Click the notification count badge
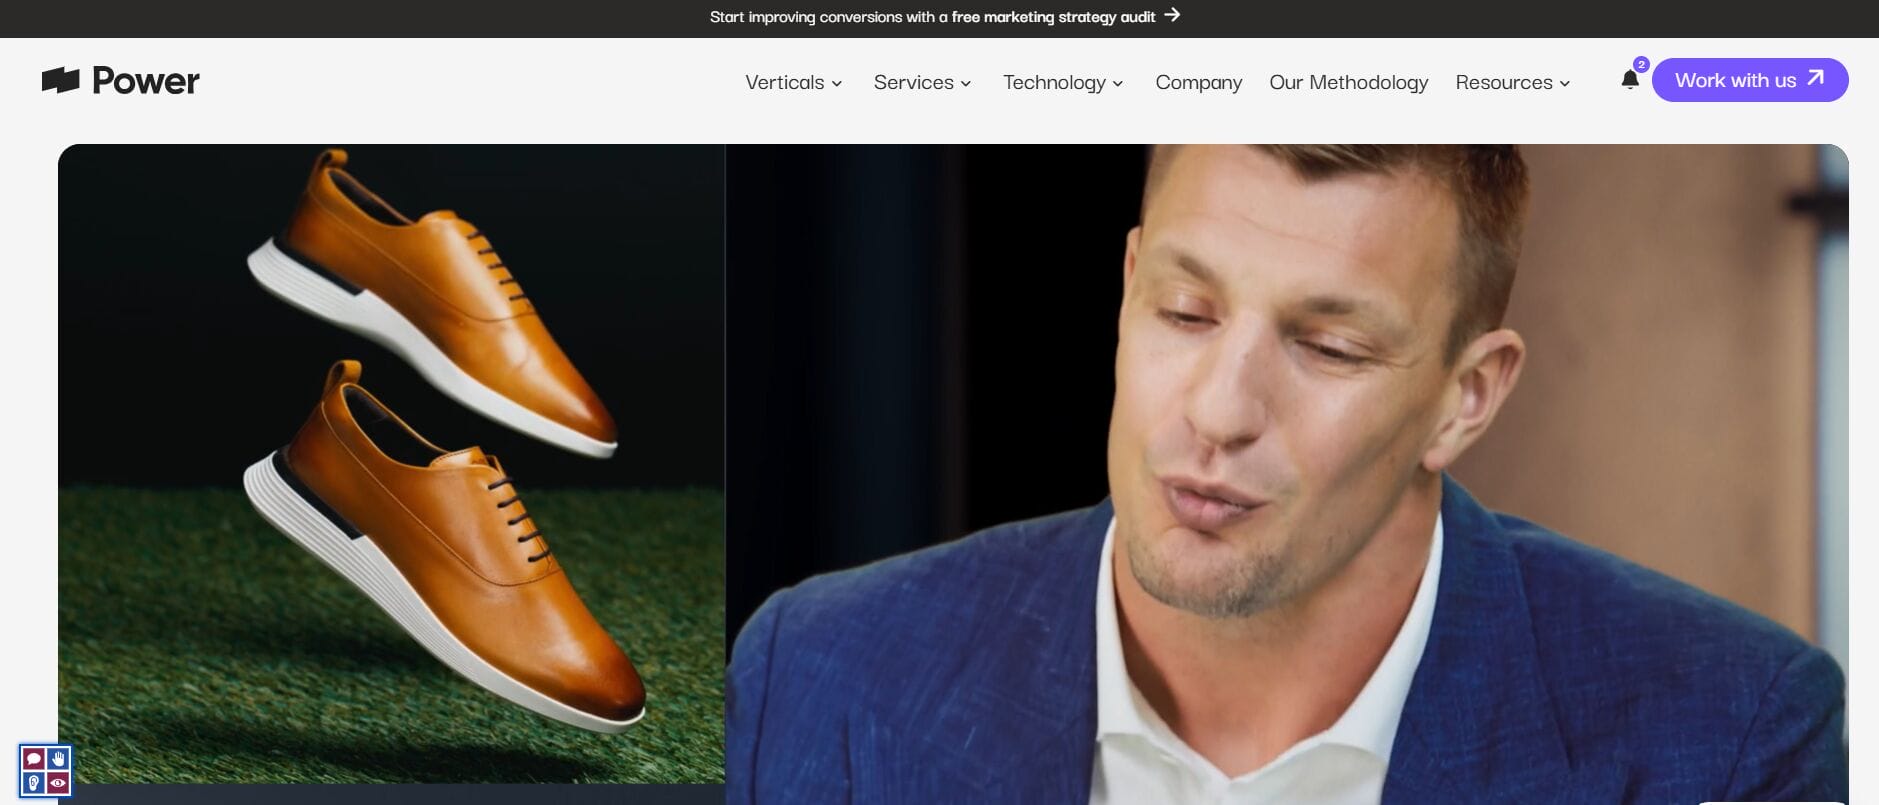The width and height of the screenshot is (1879, 805). click(x=1641, y=65)
